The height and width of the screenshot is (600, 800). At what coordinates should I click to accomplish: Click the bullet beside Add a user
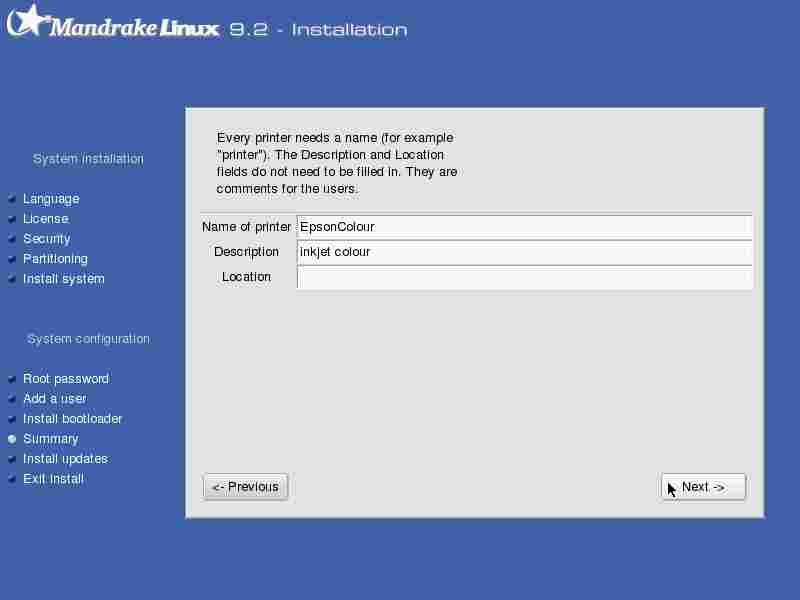click(12, 398)
